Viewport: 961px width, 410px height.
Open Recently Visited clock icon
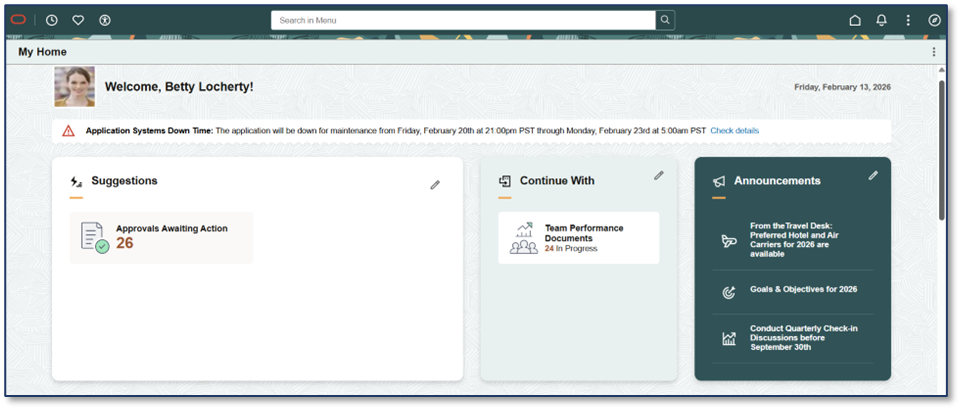point(51,20)
